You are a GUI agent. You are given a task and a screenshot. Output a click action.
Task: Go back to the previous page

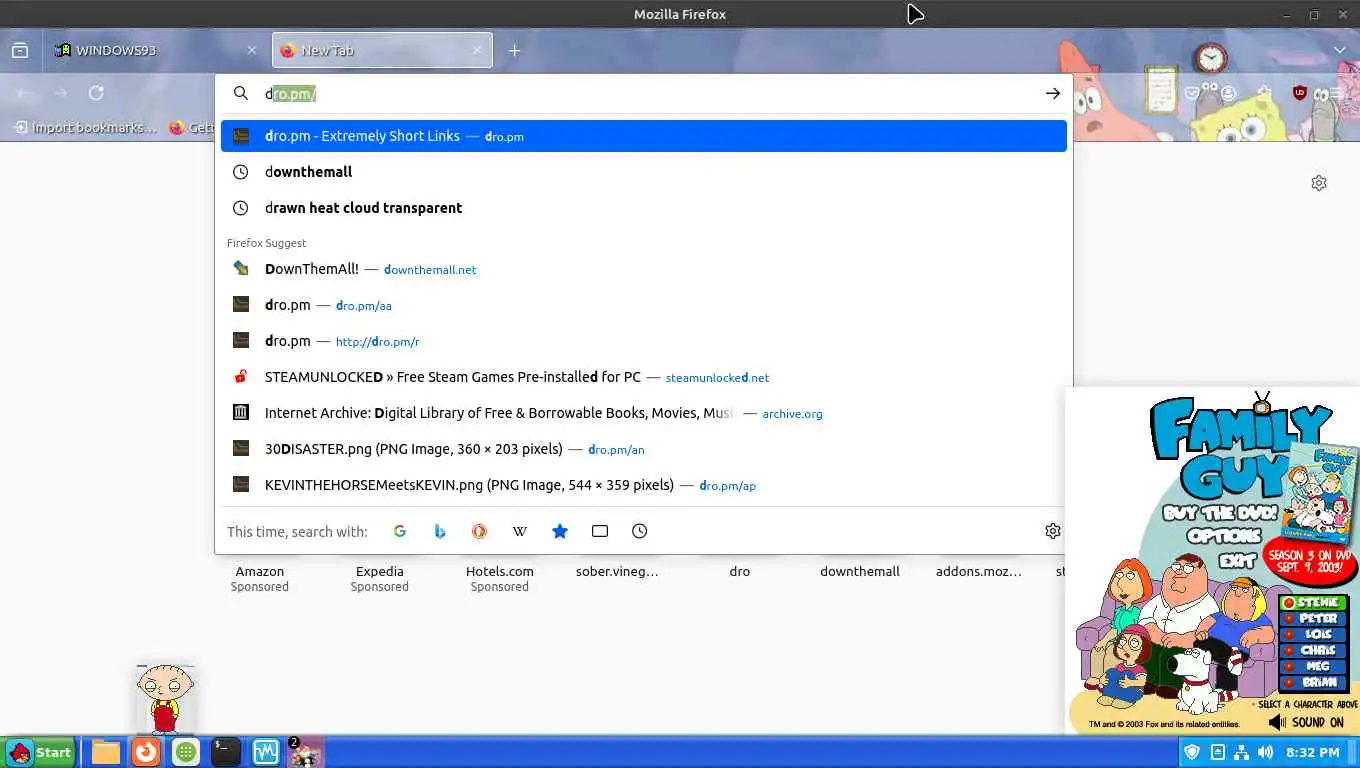(25, 93)
